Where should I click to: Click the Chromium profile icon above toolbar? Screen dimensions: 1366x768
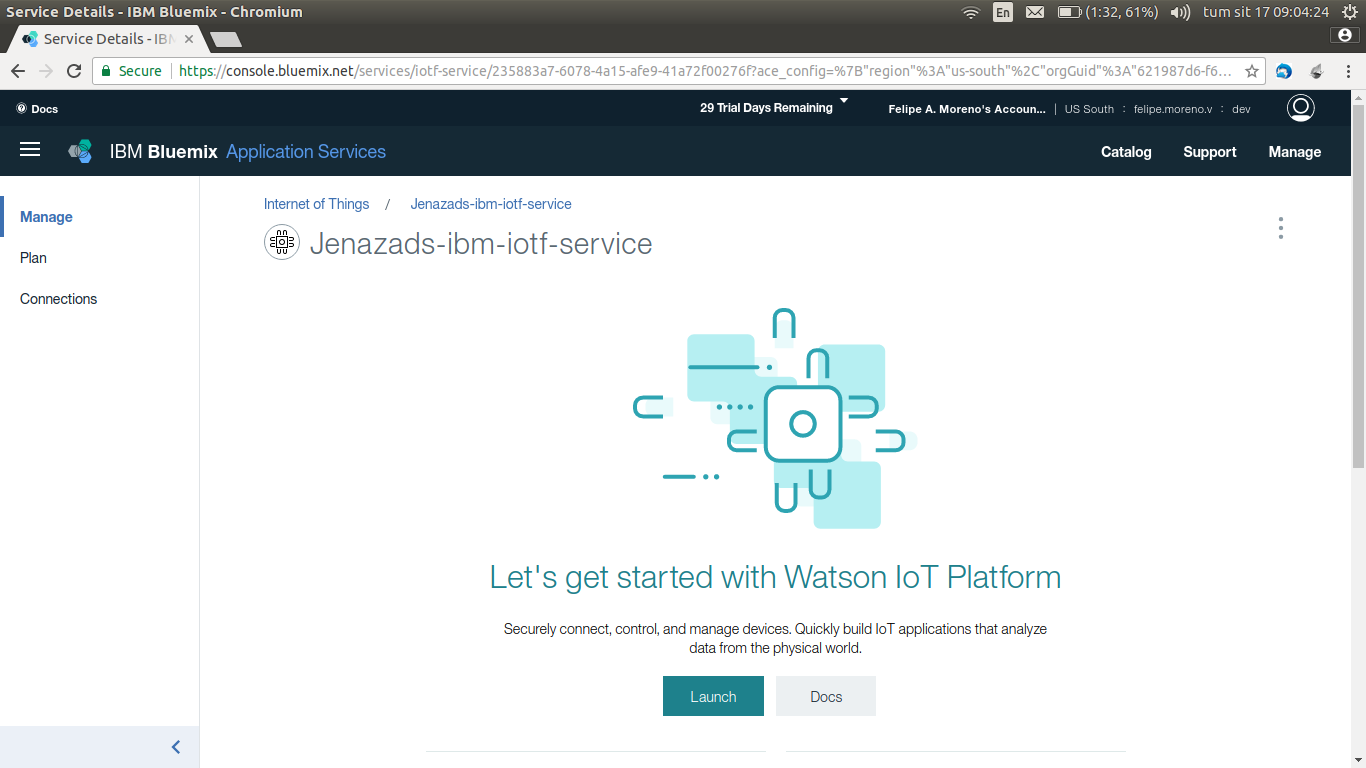[1345, 35]
